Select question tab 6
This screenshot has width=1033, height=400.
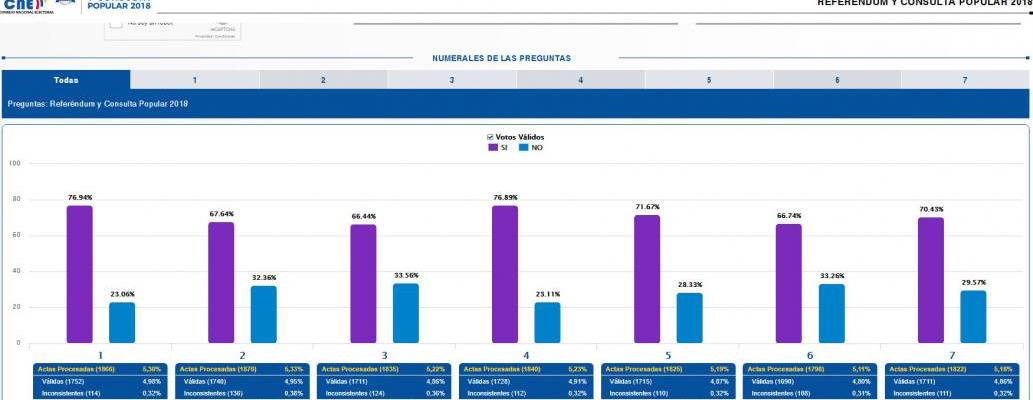click(837, 79)
